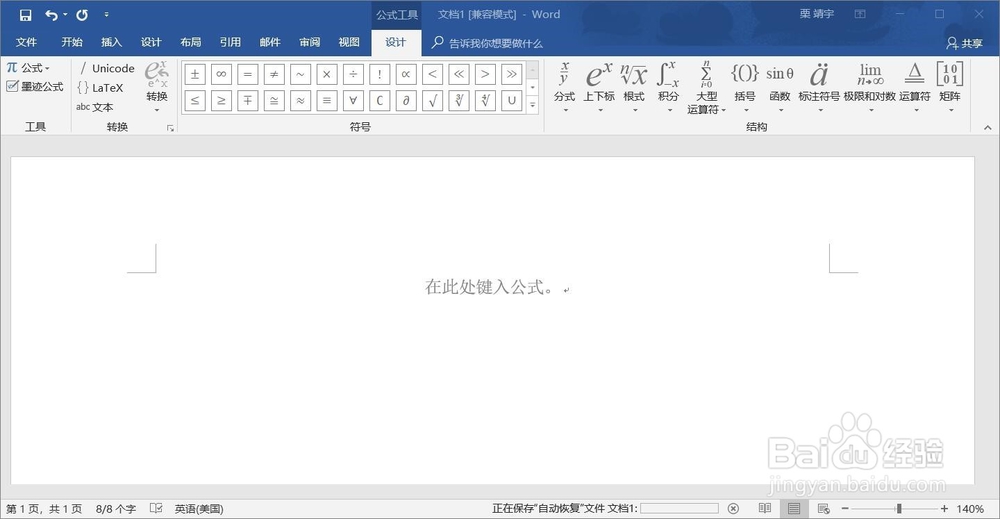Expand the 上下标 script structures

coord(599,87)
